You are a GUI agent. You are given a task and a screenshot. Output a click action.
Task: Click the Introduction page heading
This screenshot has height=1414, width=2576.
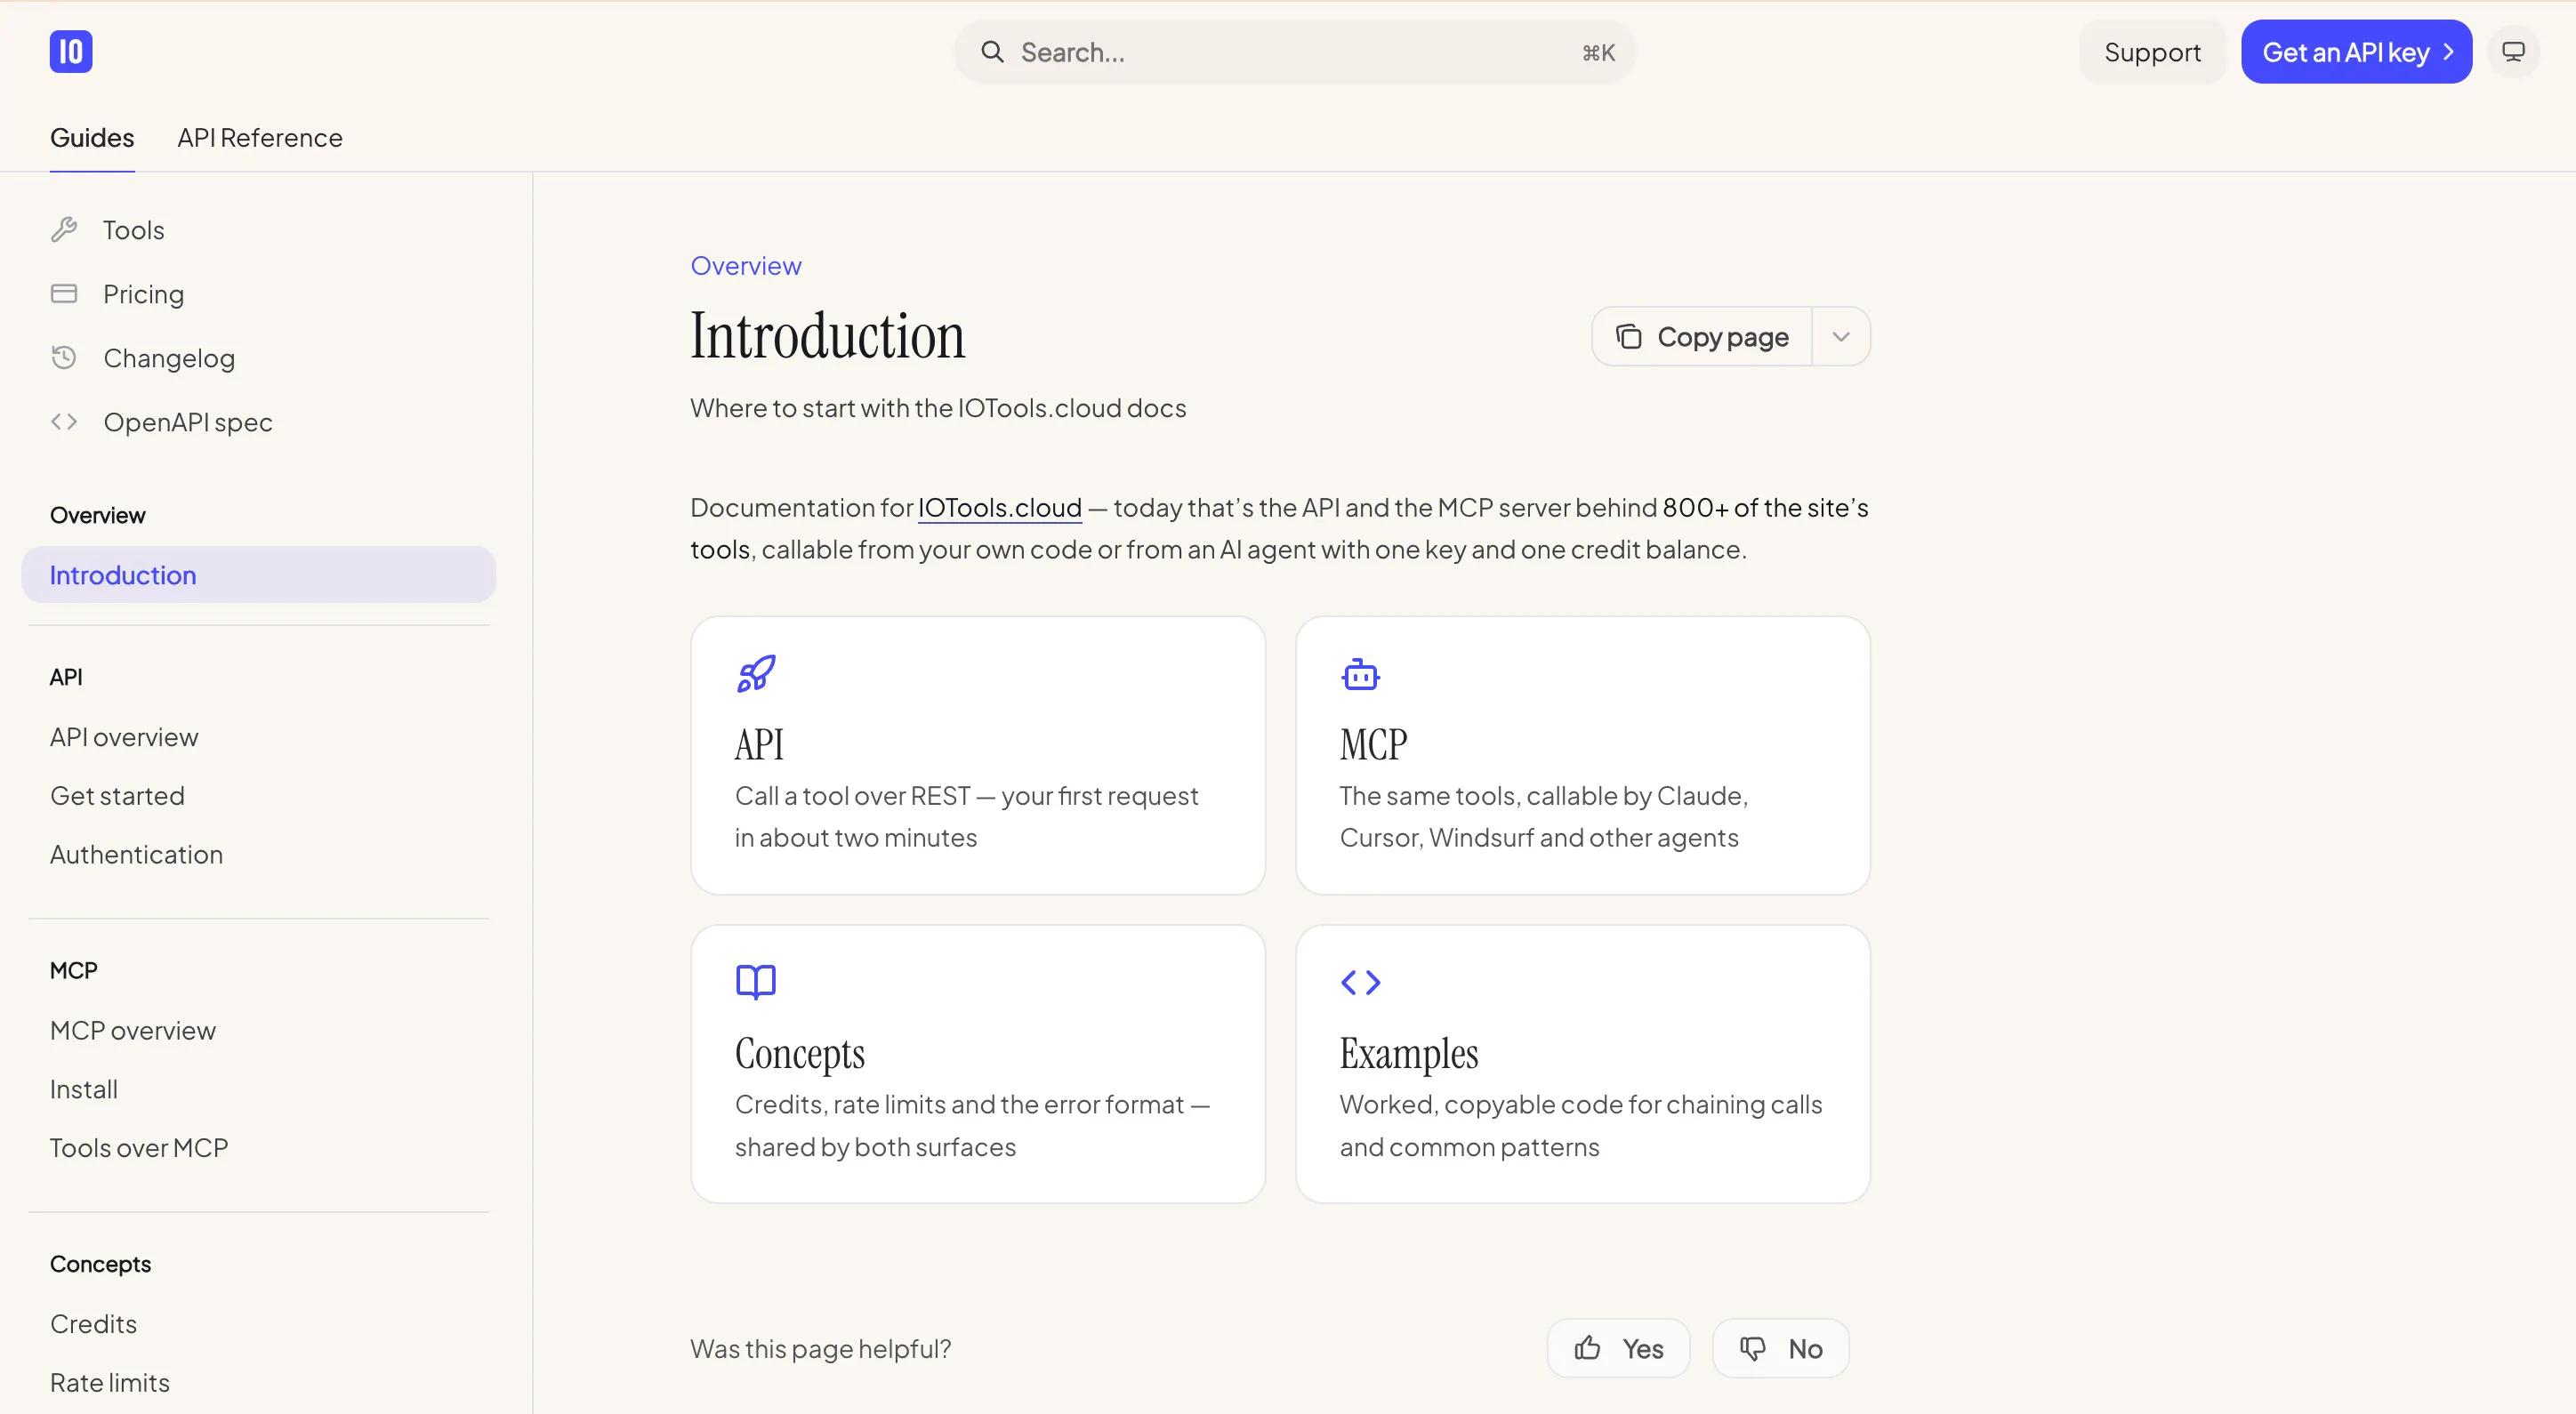(828, 336)
